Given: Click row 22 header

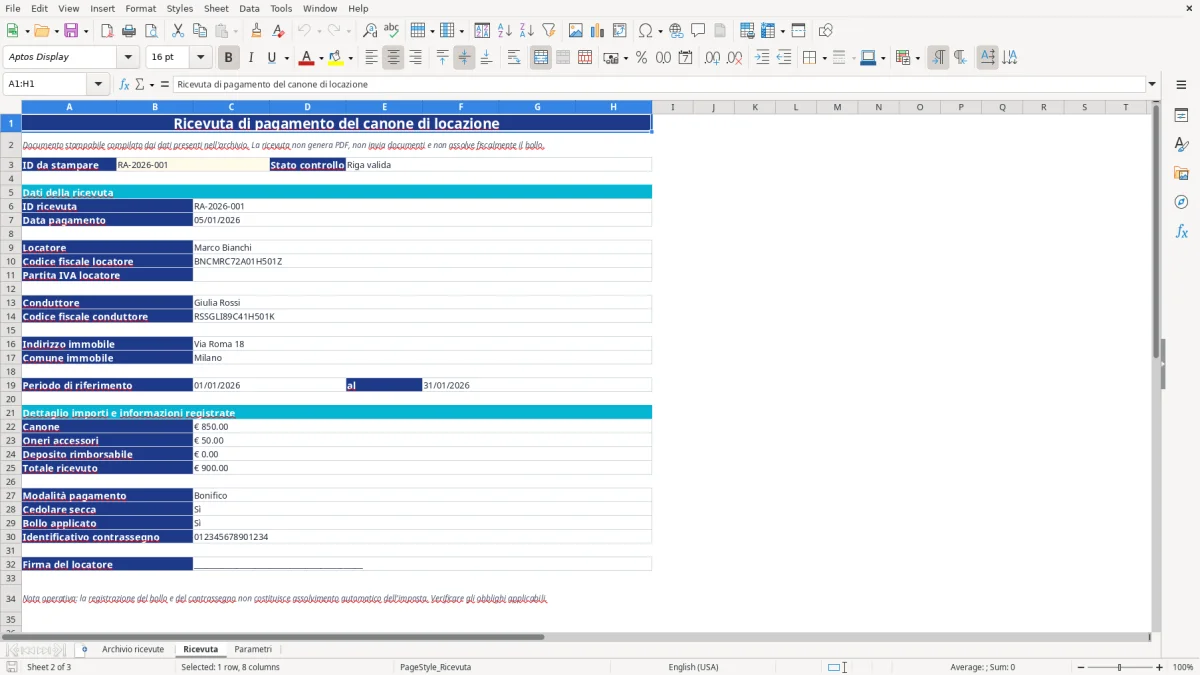Looking at the screenshot, I should 10,427.
